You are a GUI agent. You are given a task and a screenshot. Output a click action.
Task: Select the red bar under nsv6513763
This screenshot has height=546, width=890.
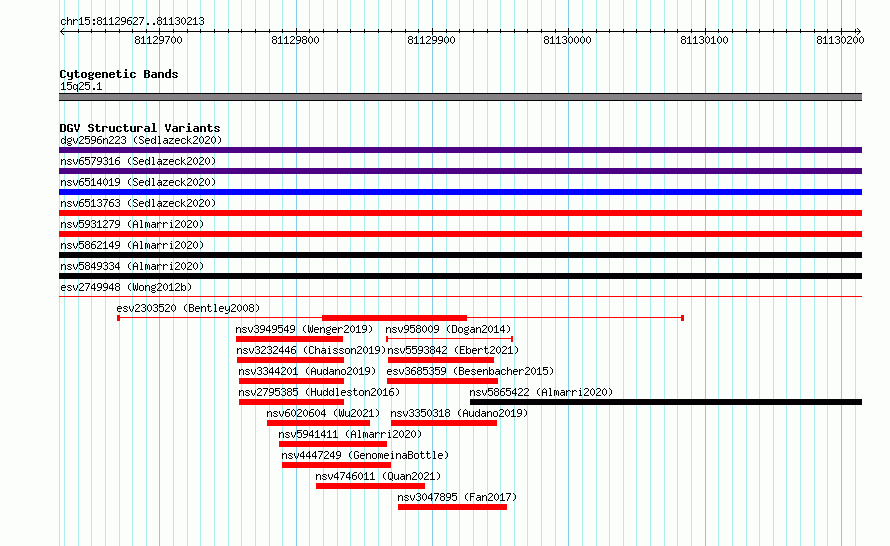click(460, 213)
